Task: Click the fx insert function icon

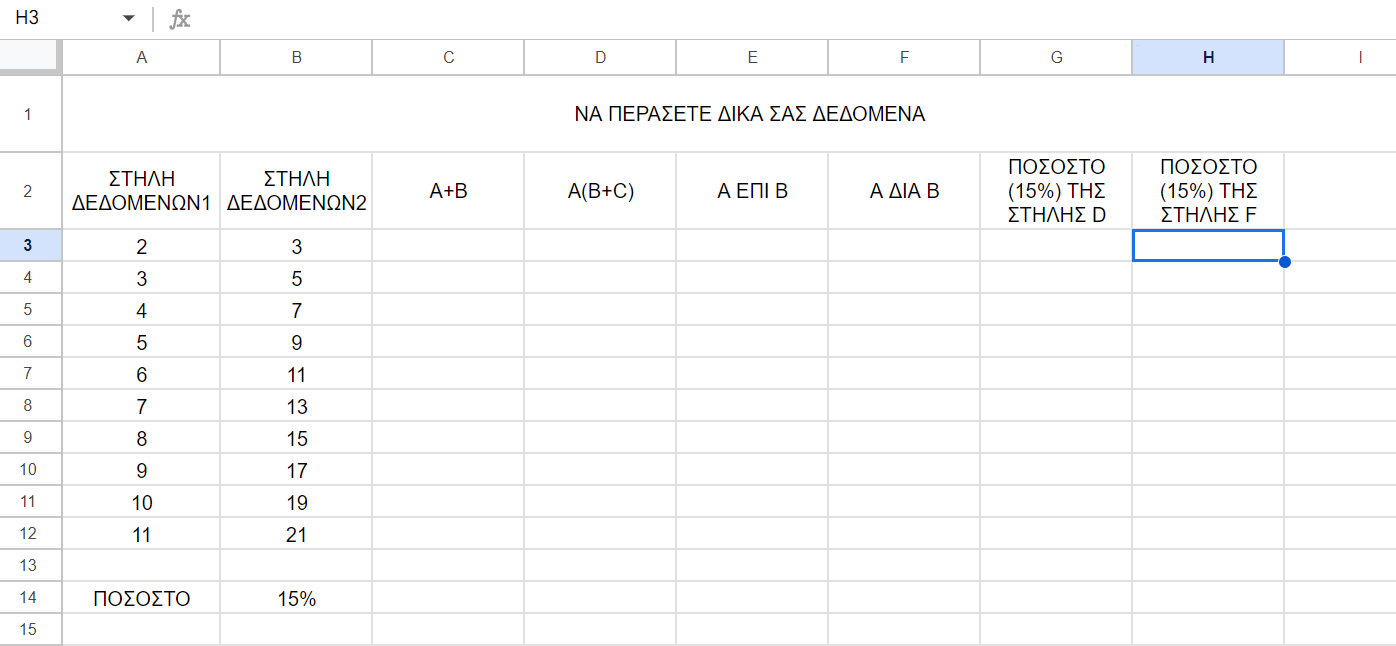Action: pos(180,19)
